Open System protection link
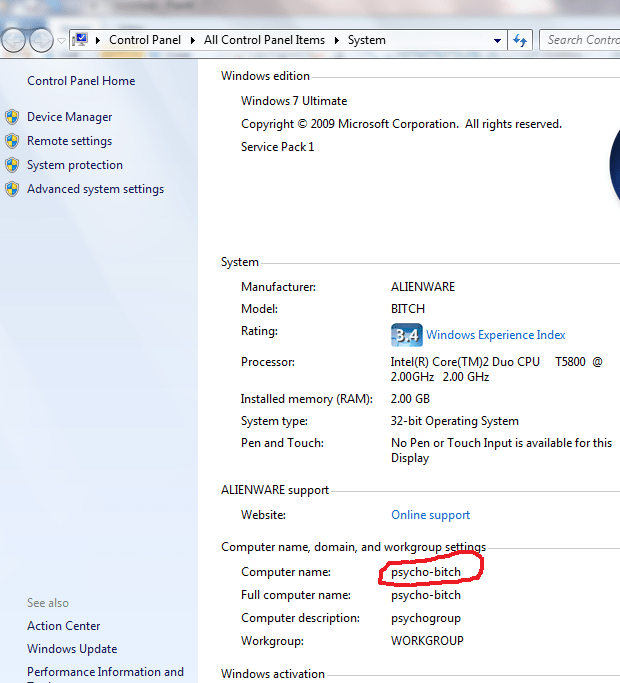 [75, 165]
